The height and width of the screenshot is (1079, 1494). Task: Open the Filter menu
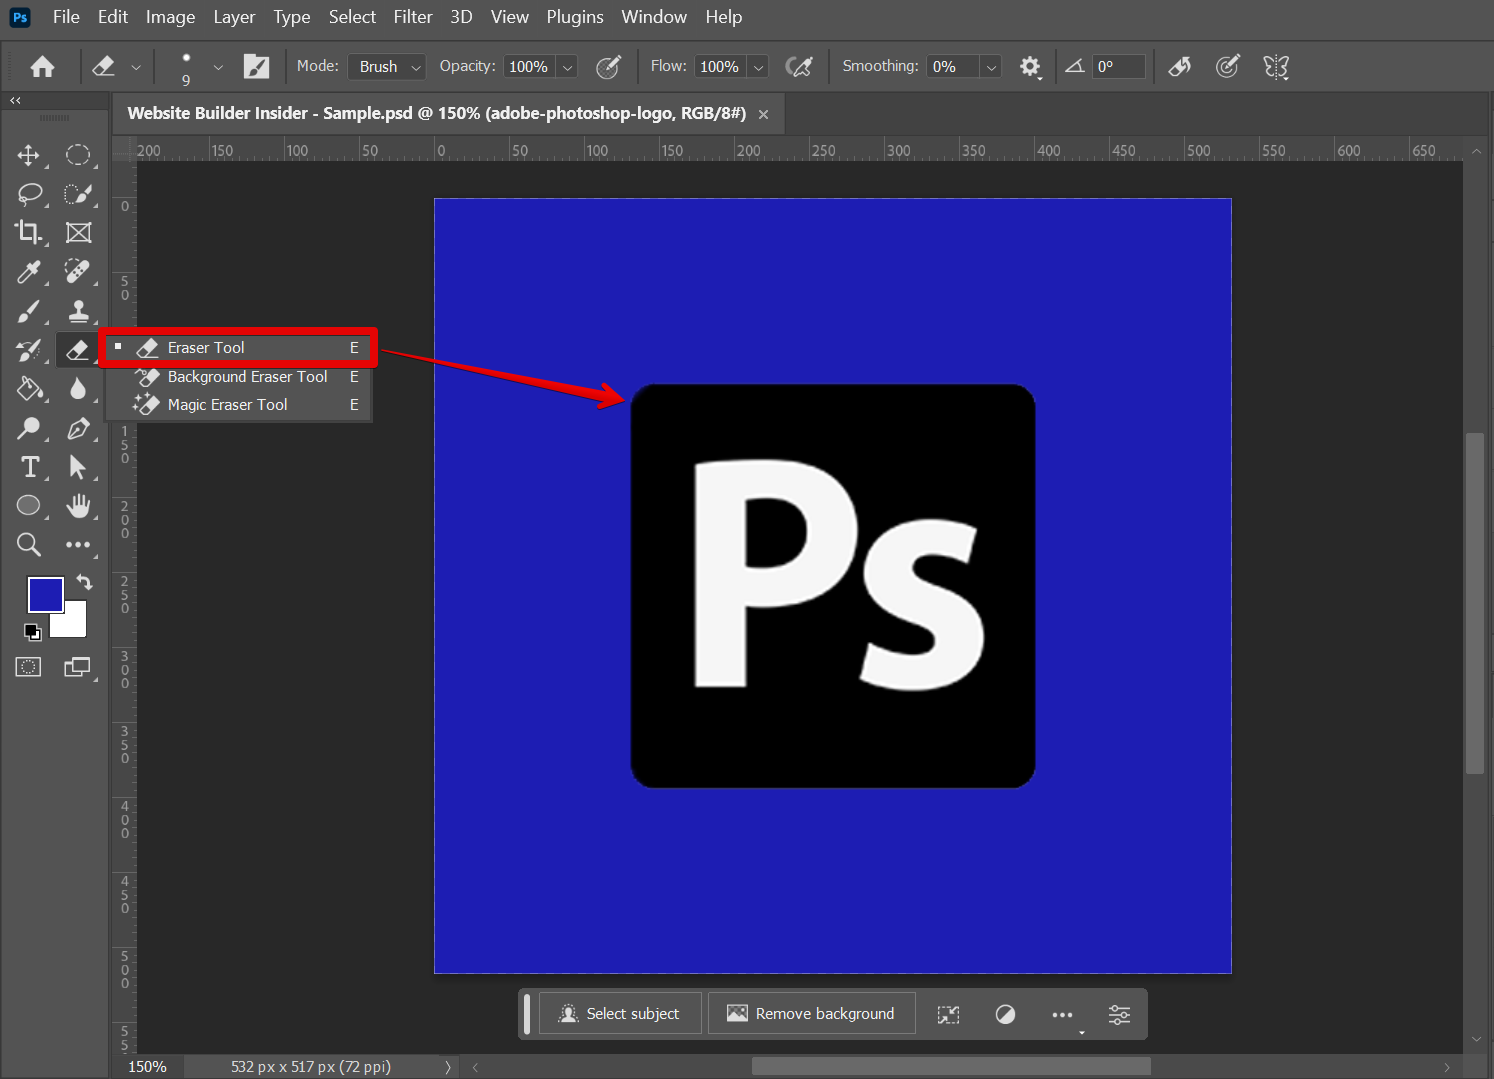click(412, 17)
